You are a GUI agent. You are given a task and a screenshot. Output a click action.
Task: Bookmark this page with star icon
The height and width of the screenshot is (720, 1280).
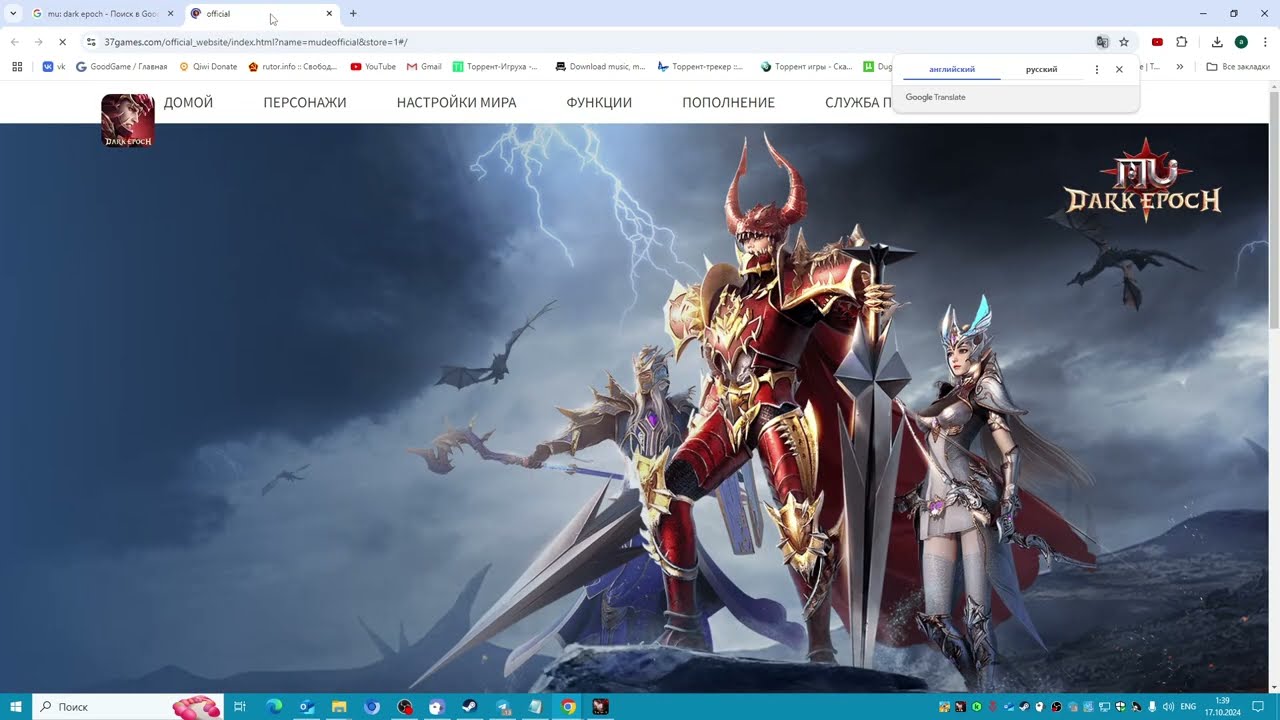(1124, 42)
